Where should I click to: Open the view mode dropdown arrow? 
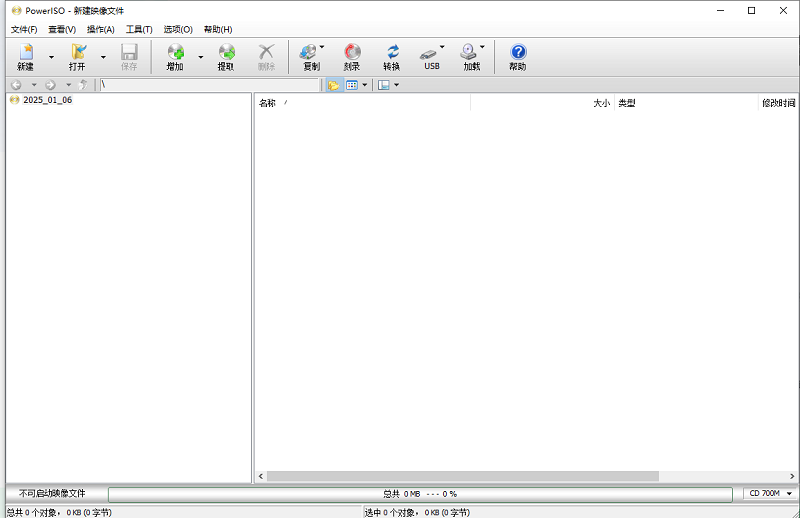click(x=365, y=86)
